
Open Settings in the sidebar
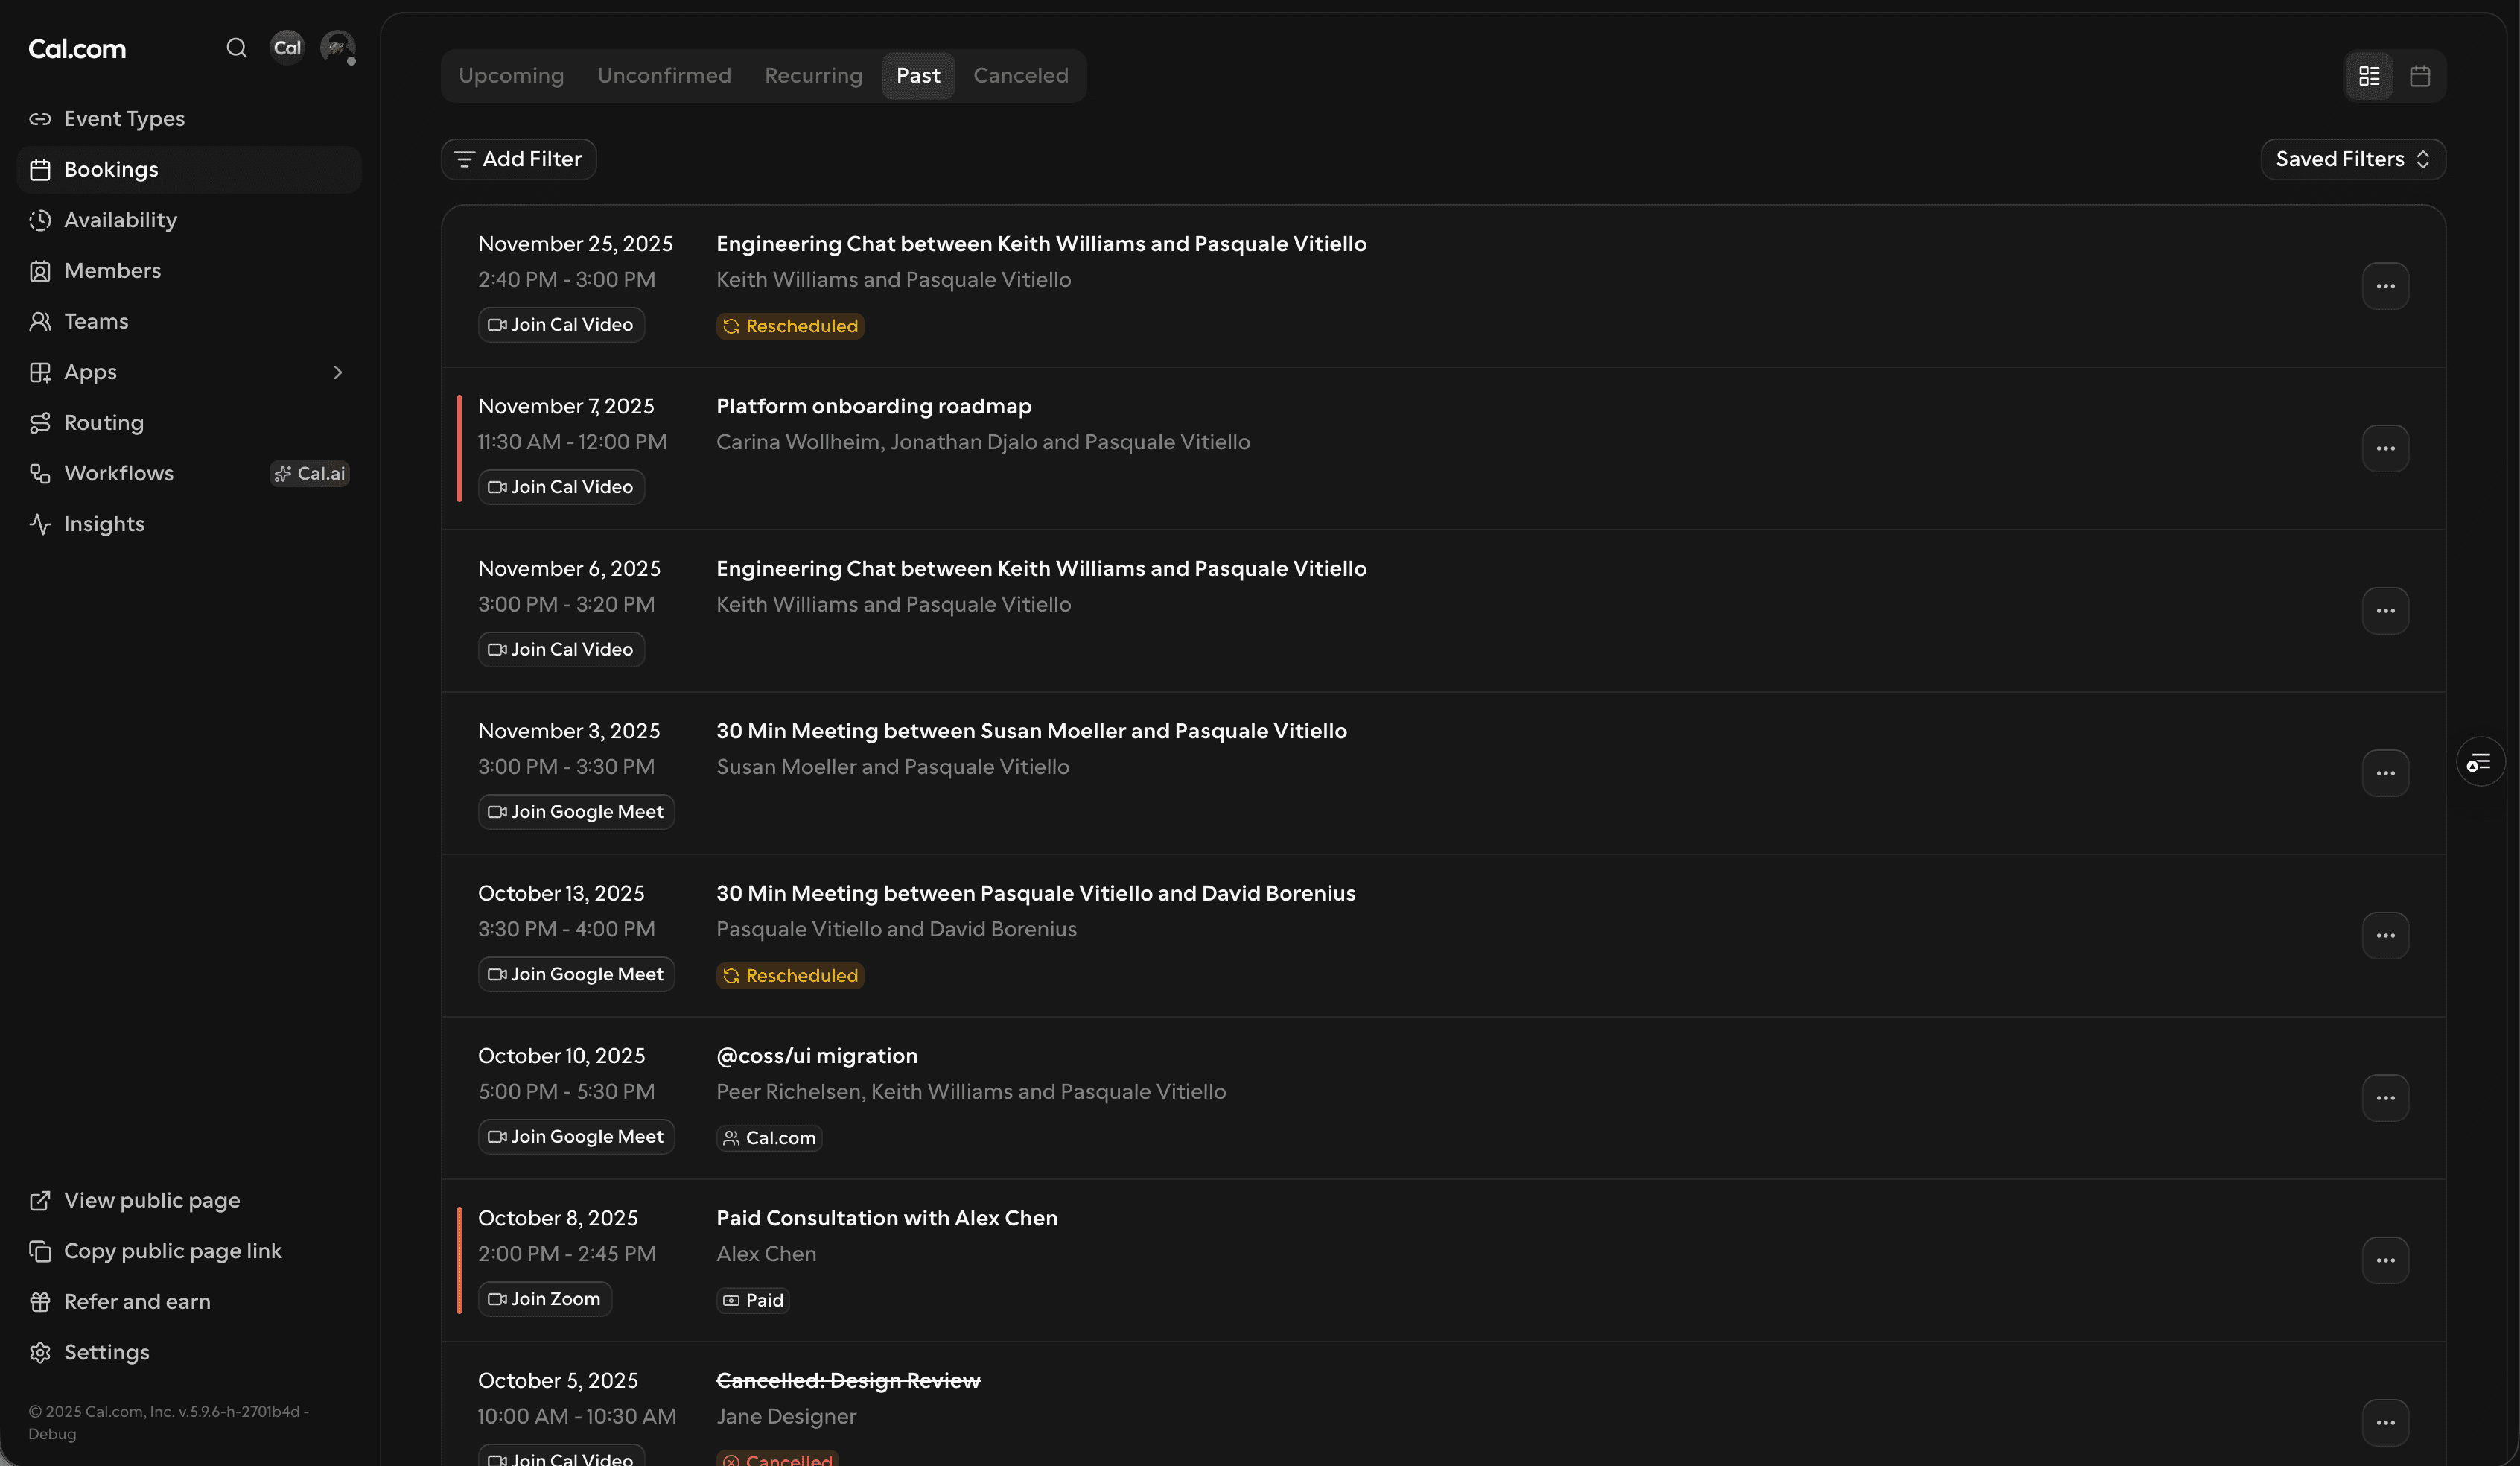click(106, 1353)
